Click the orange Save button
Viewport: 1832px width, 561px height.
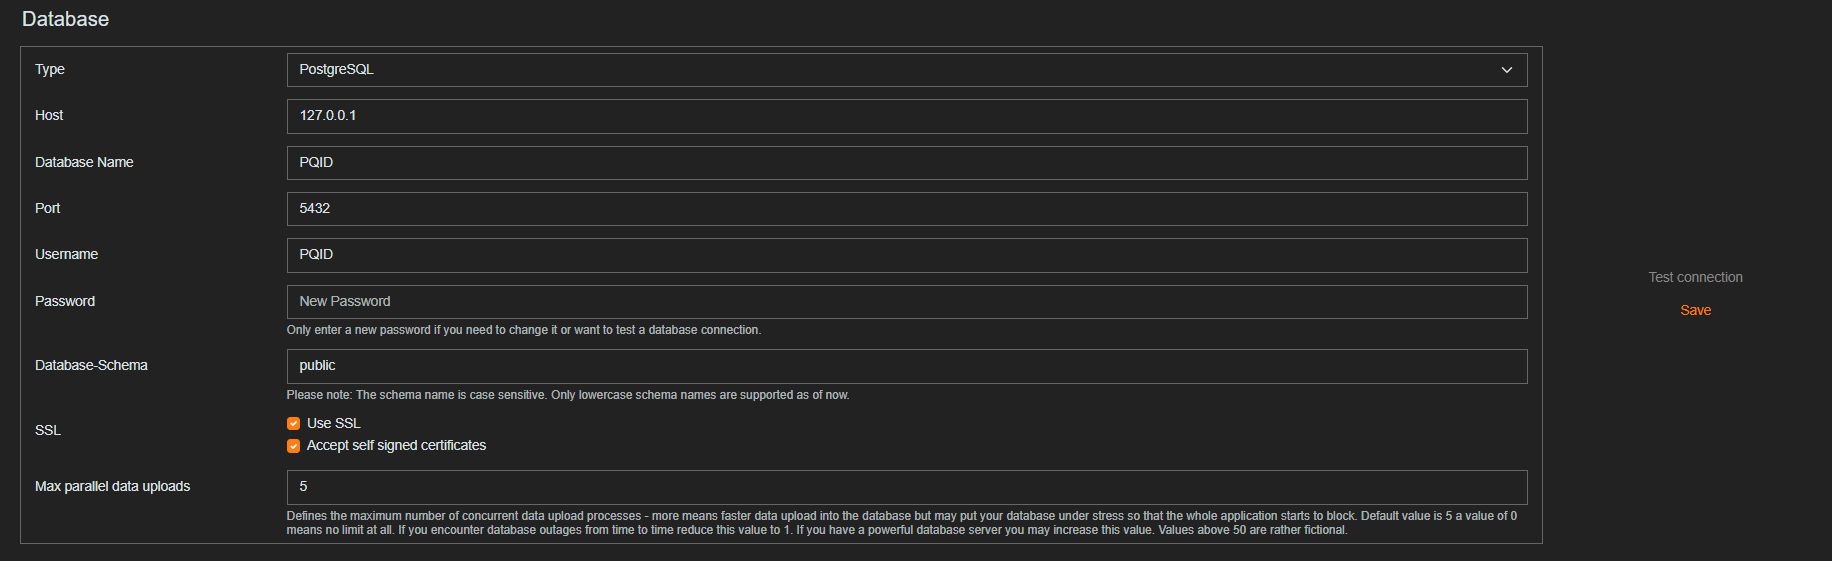click(x=1695, y=310)
